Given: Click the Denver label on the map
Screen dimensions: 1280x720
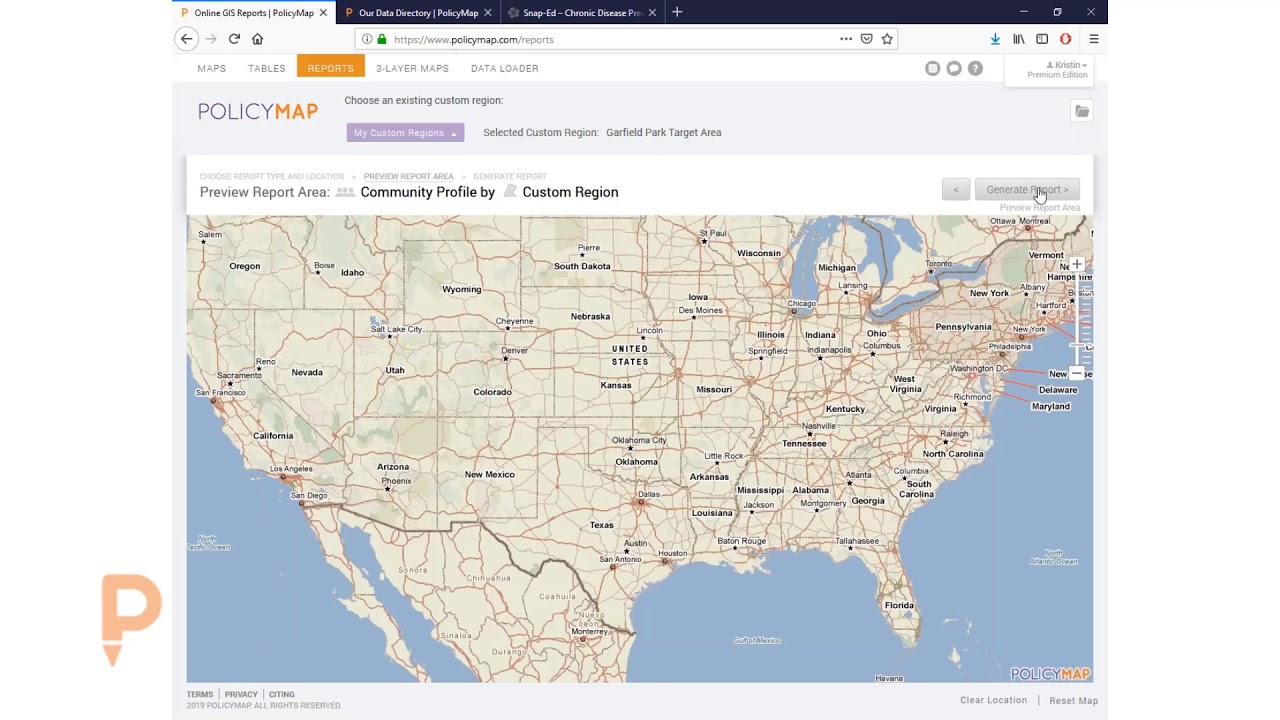Looking at the screenshot, I should (x=514, y=351).
